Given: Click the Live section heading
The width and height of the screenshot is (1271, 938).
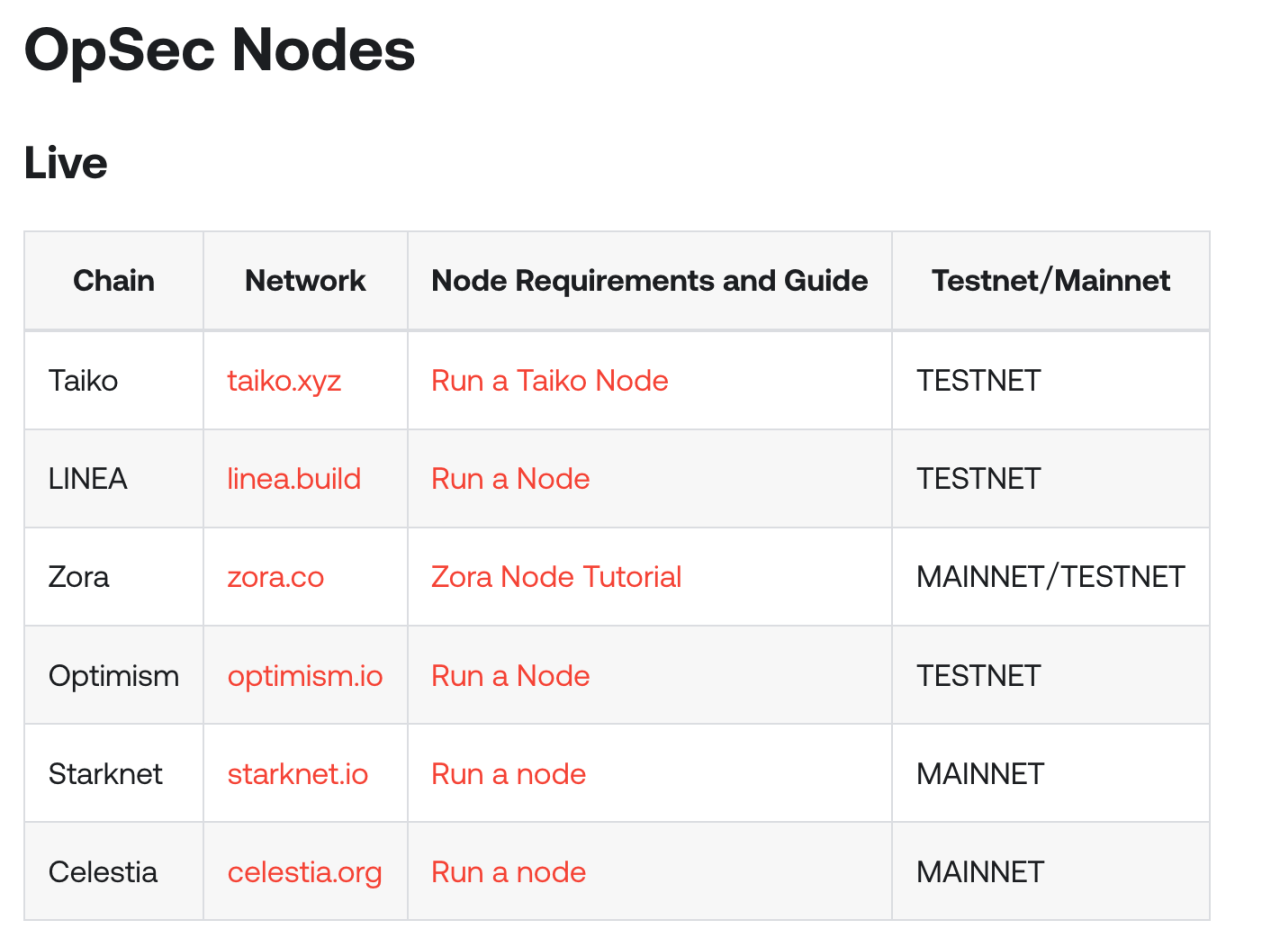Looking at the screenshot, I should pos(66,163).
